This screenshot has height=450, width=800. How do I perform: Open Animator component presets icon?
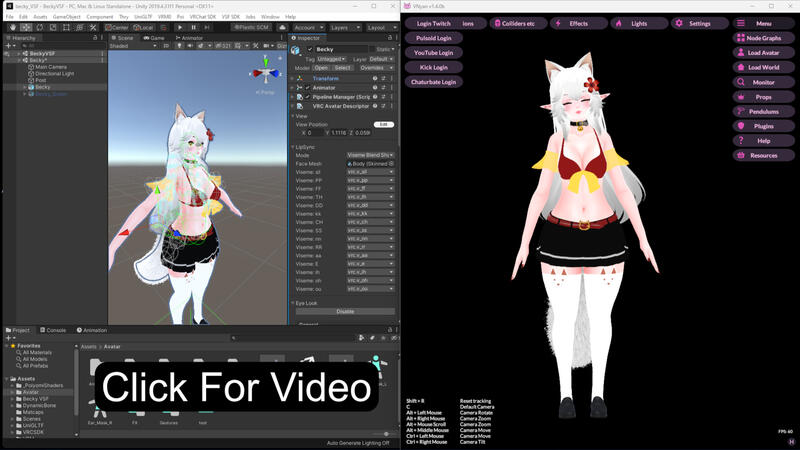point(384,88)
